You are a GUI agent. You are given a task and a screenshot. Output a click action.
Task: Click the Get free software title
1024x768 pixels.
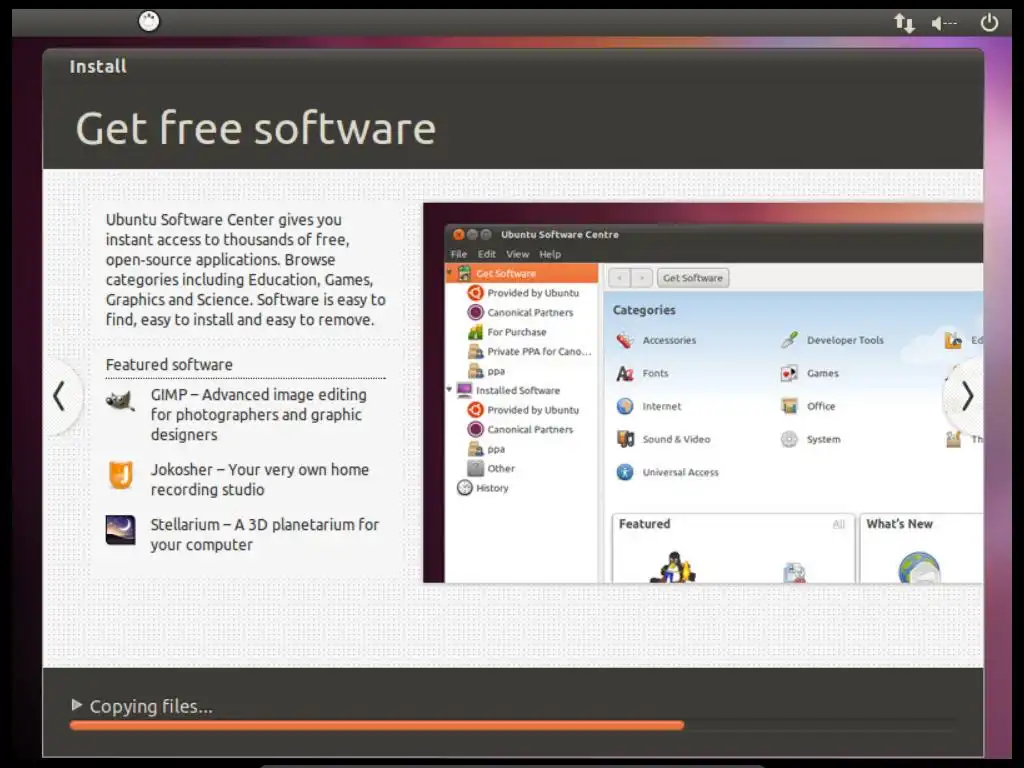pyautogui.click(x=255, y=128)
